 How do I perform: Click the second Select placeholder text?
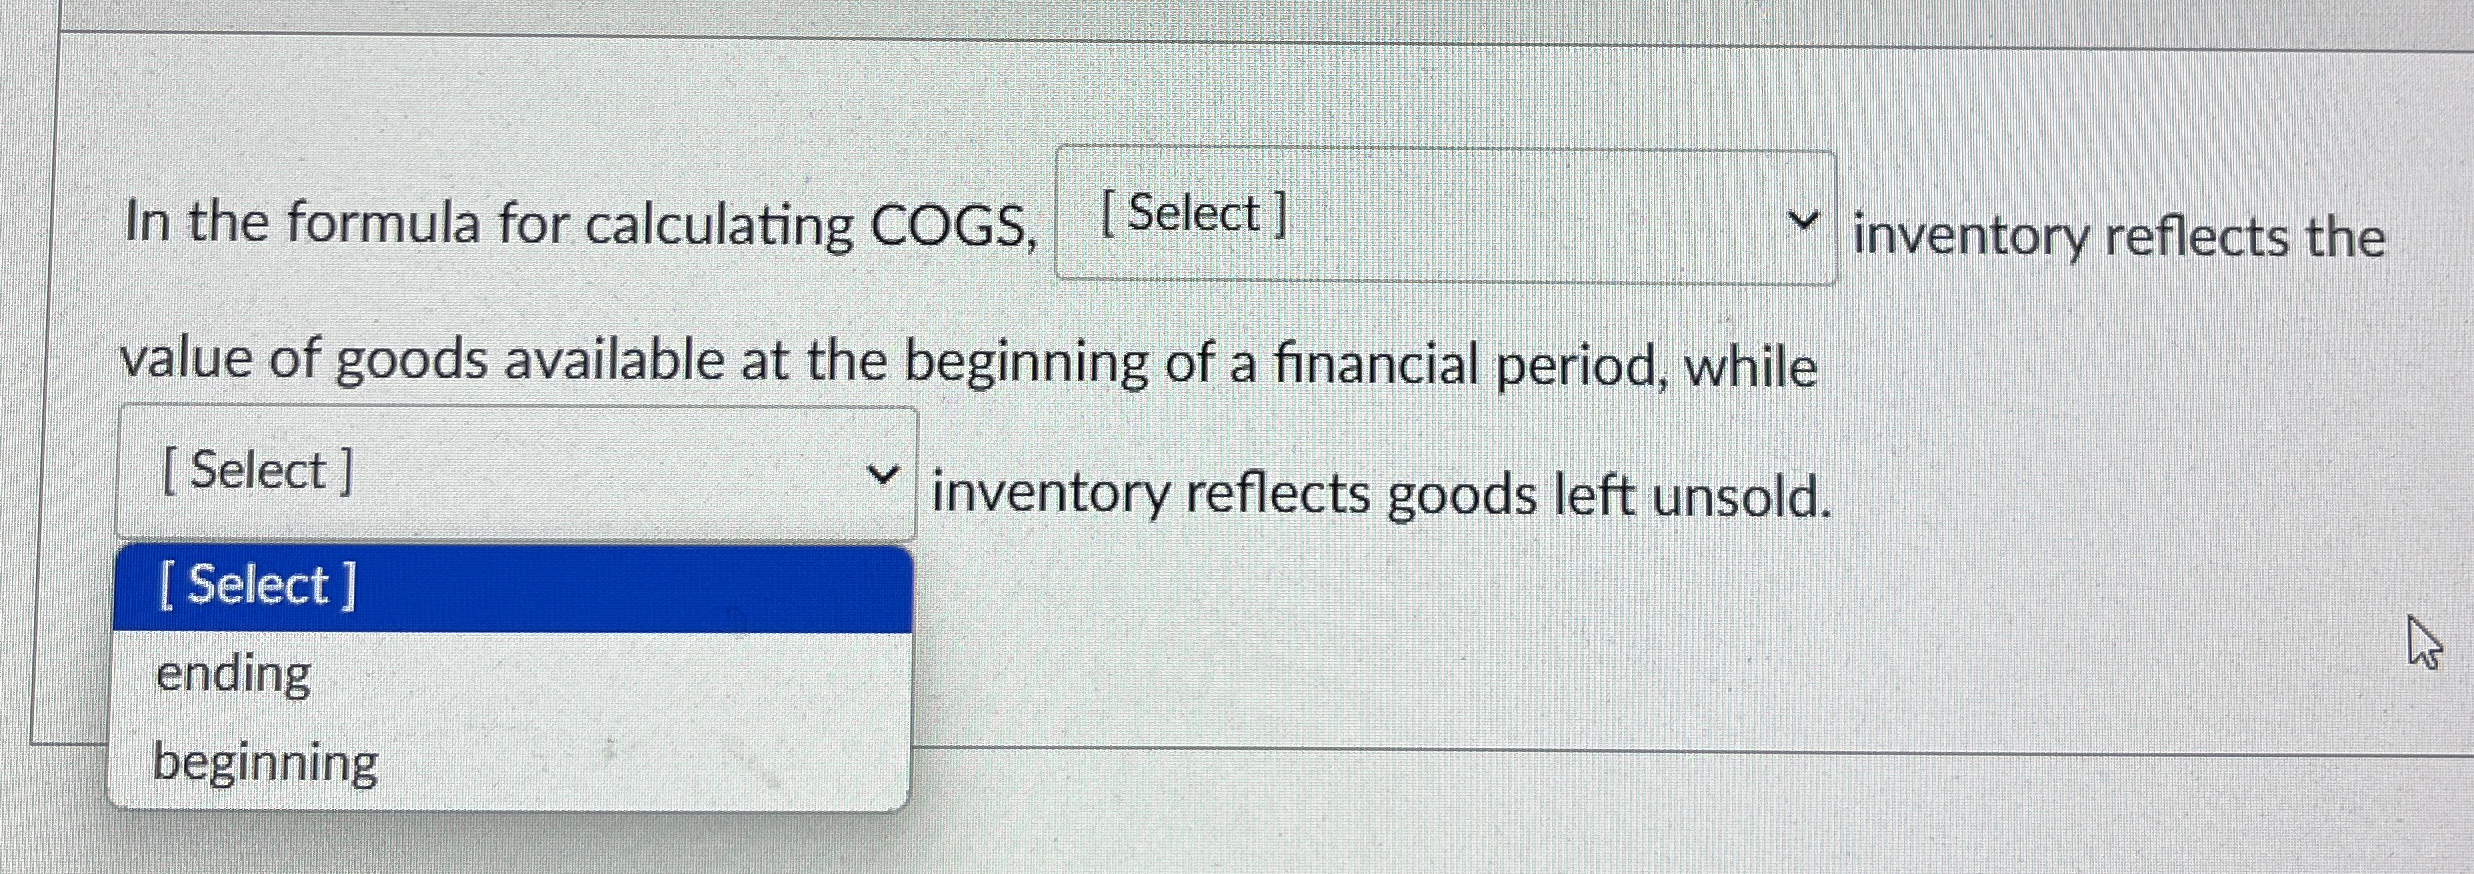pos(256,470)
